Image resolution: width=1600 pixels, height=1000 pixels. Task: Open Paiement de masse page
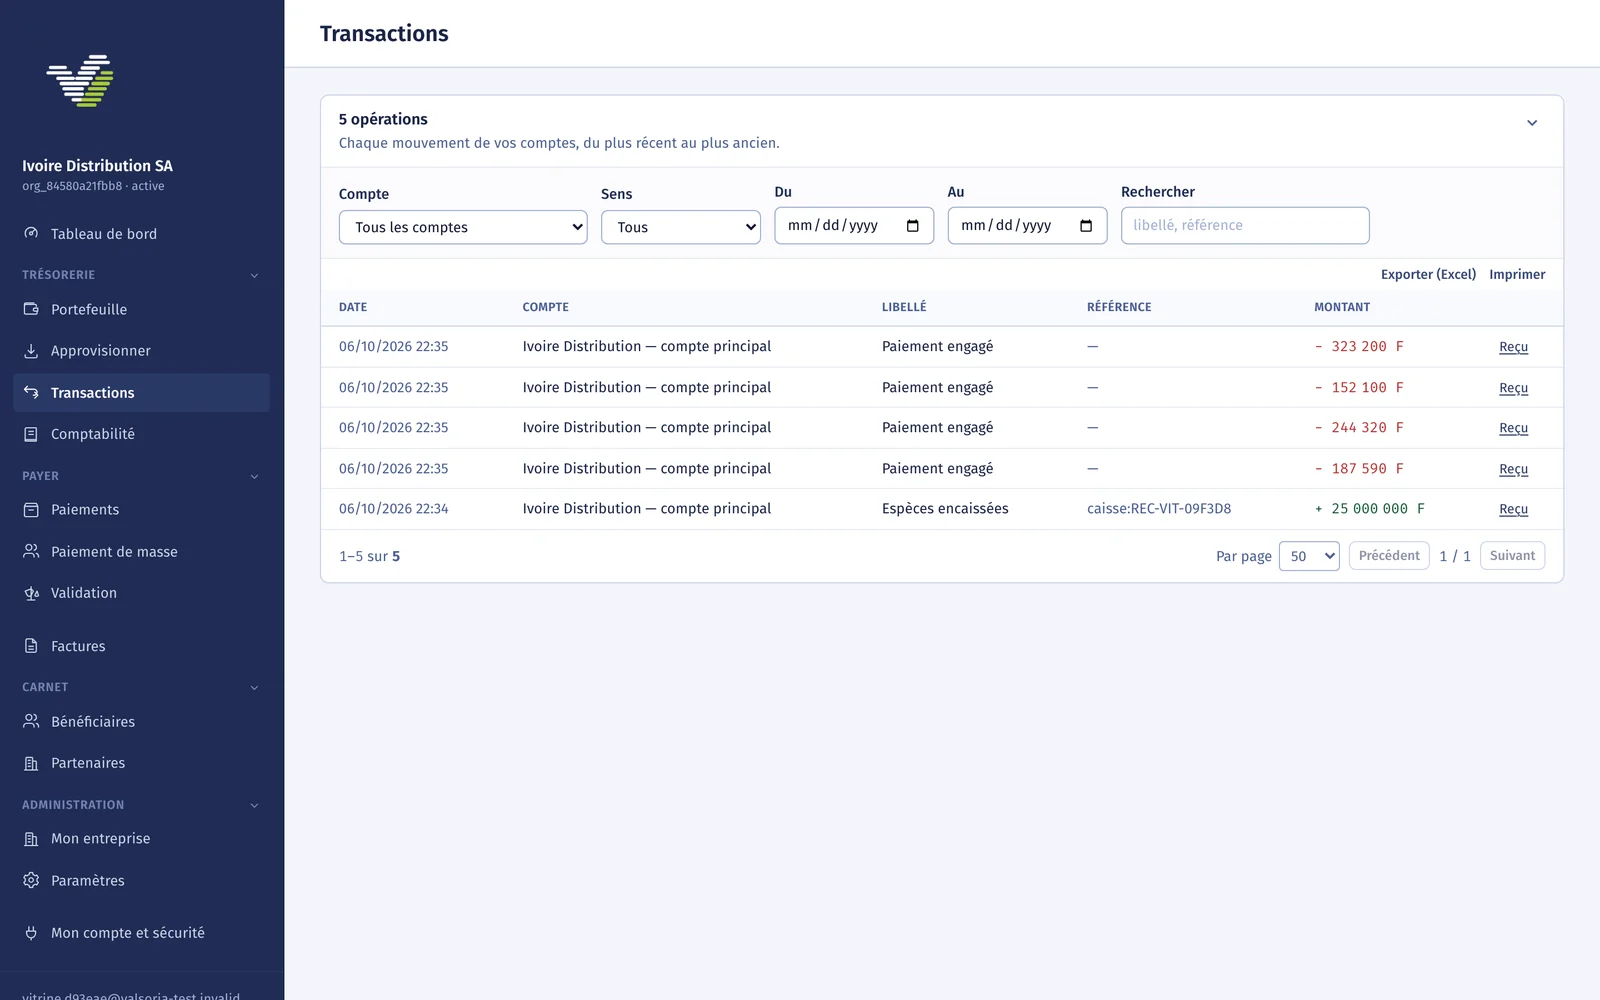142,551
